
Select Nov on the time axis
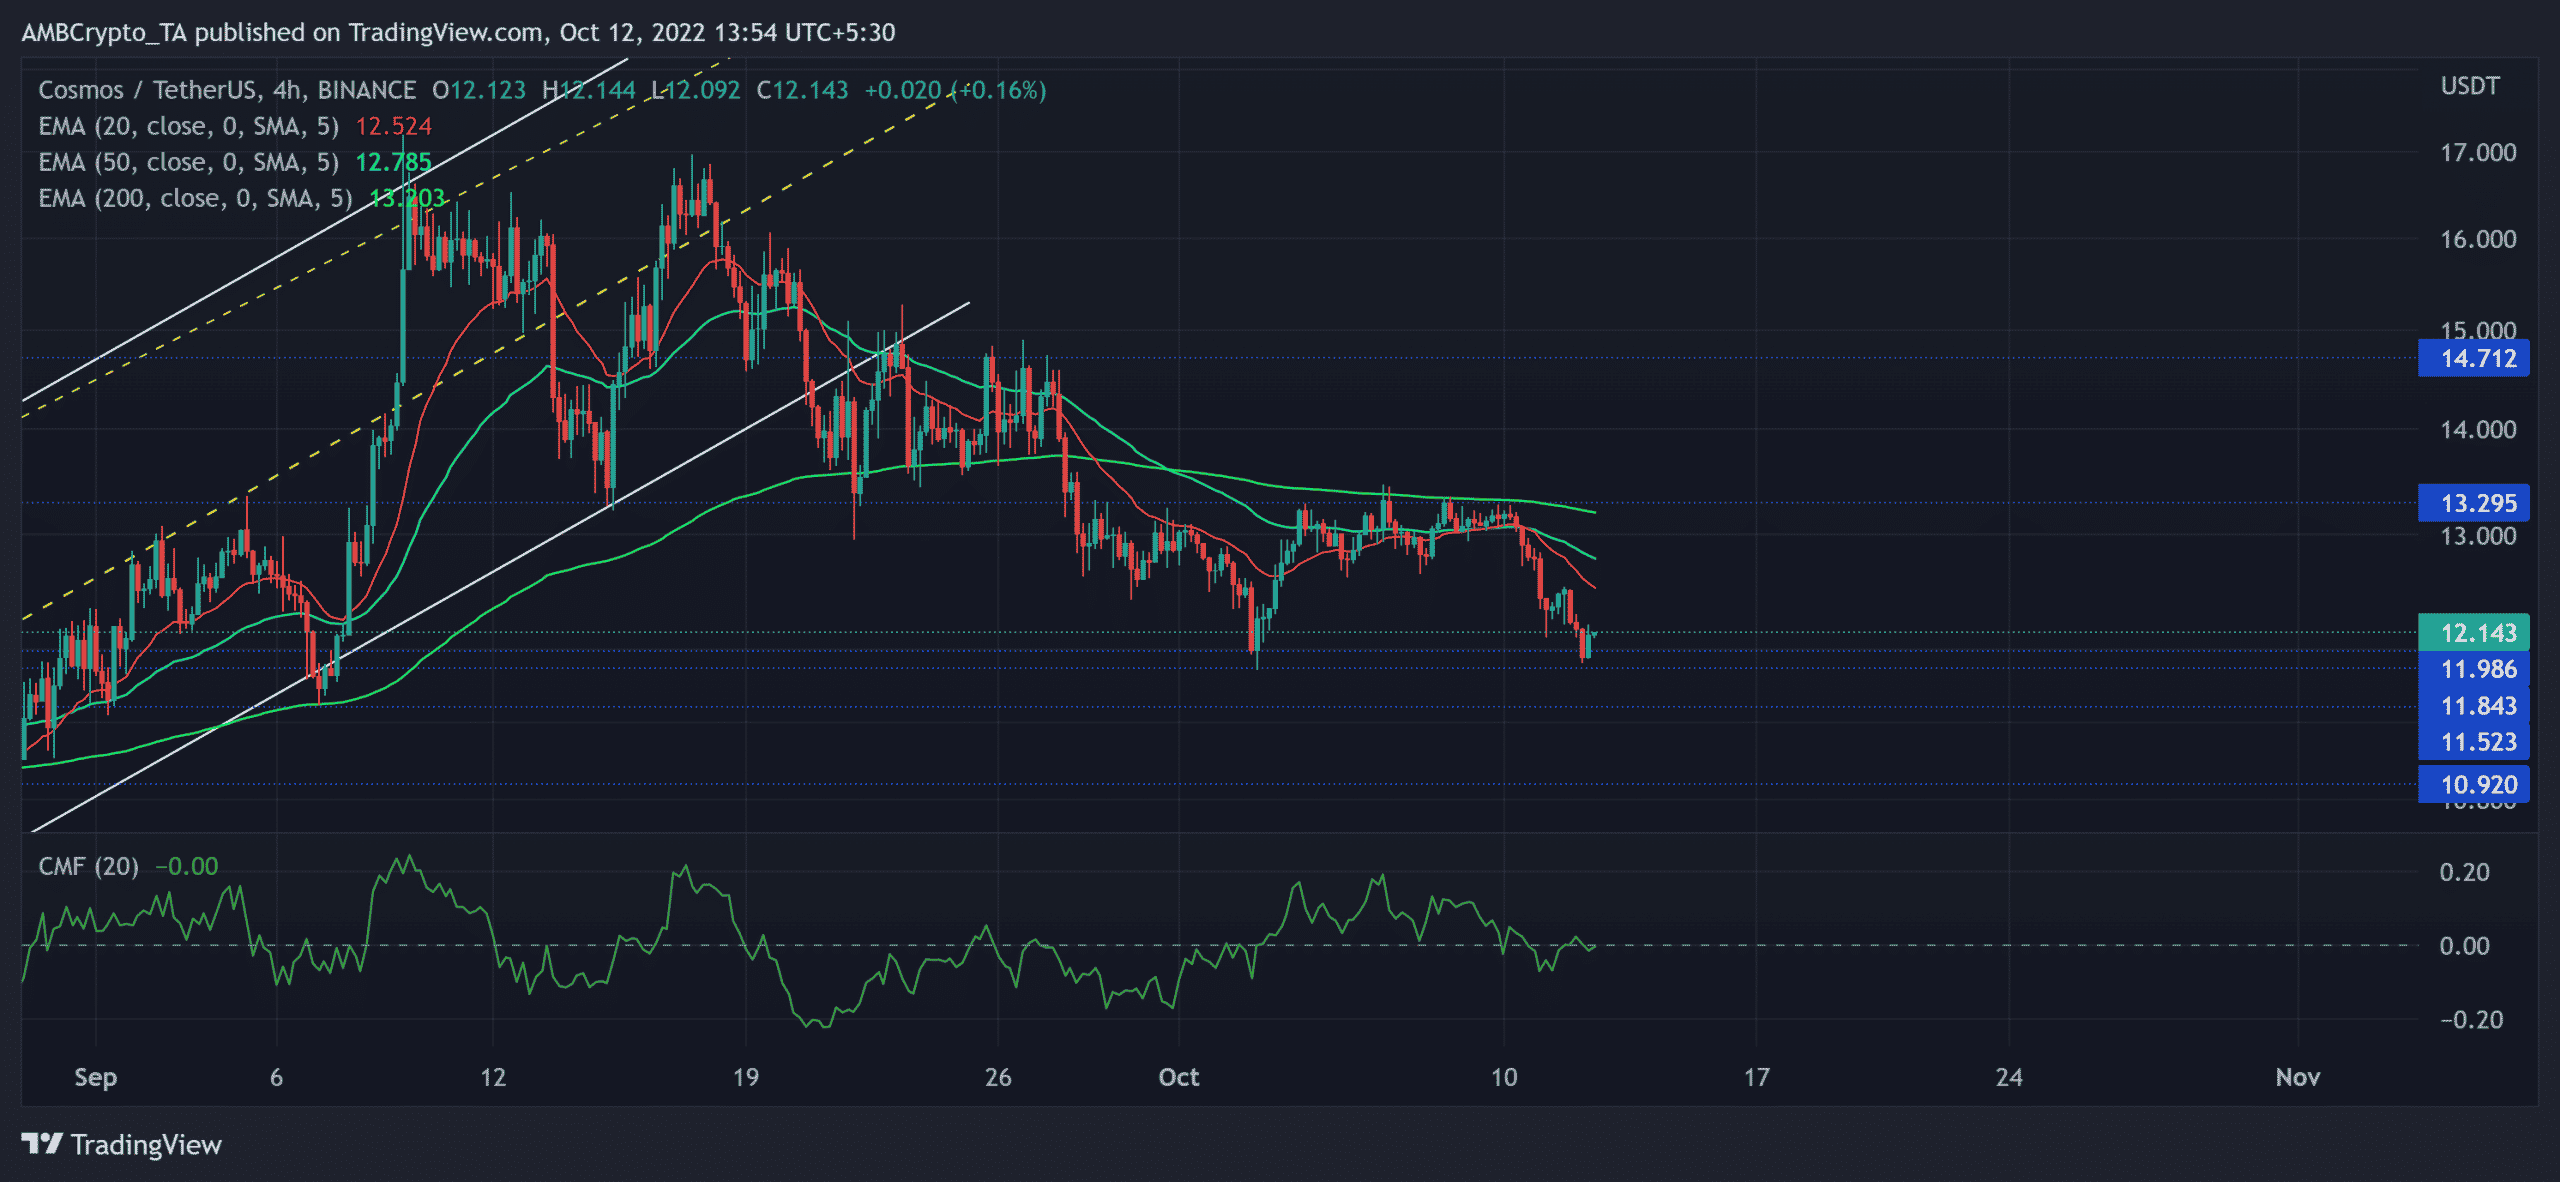click(x=2299, y=1078)
